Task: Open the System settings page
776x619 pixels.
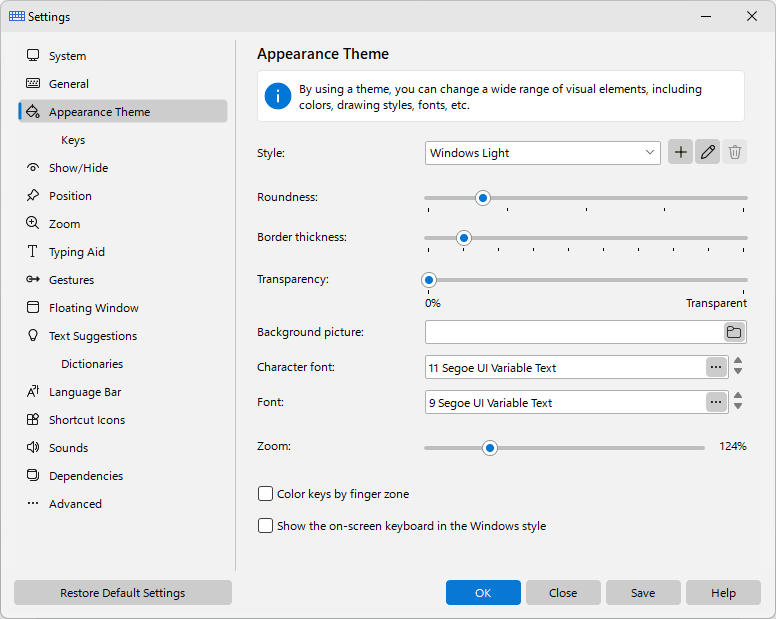Action: (x=123, y=55)
